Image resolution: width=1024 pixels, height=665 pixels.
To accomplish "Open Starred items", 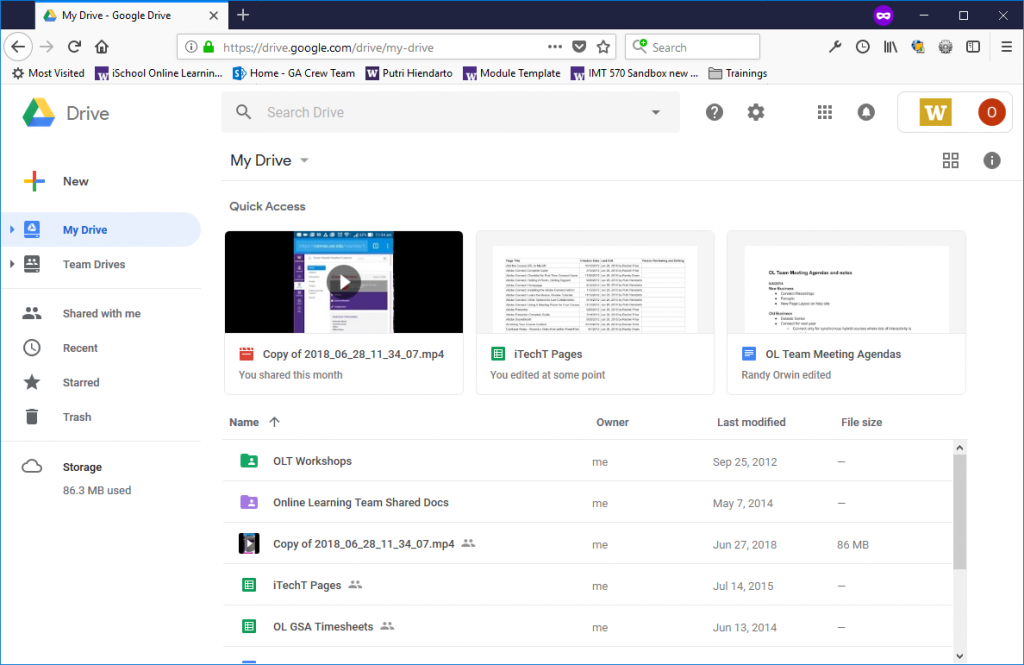I will click(x=101, y=383).
